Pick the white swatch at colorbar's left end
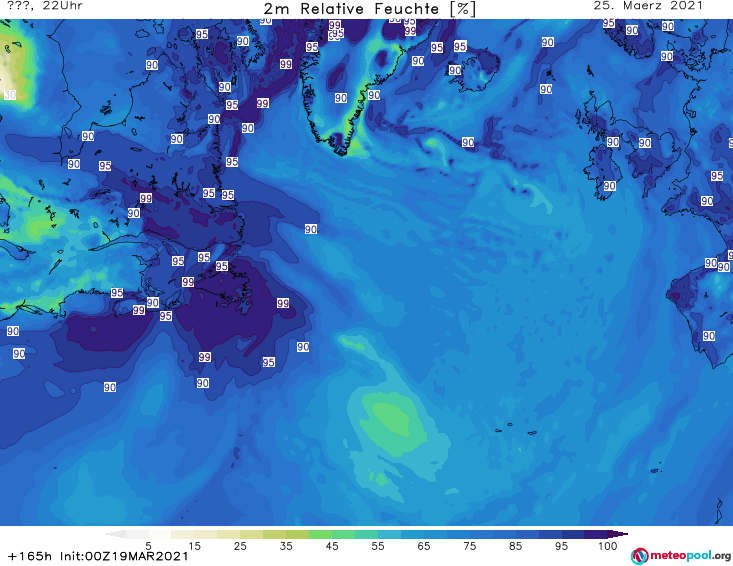The height and width of the screenshot is (566, 733). click(x=116, y=534)
